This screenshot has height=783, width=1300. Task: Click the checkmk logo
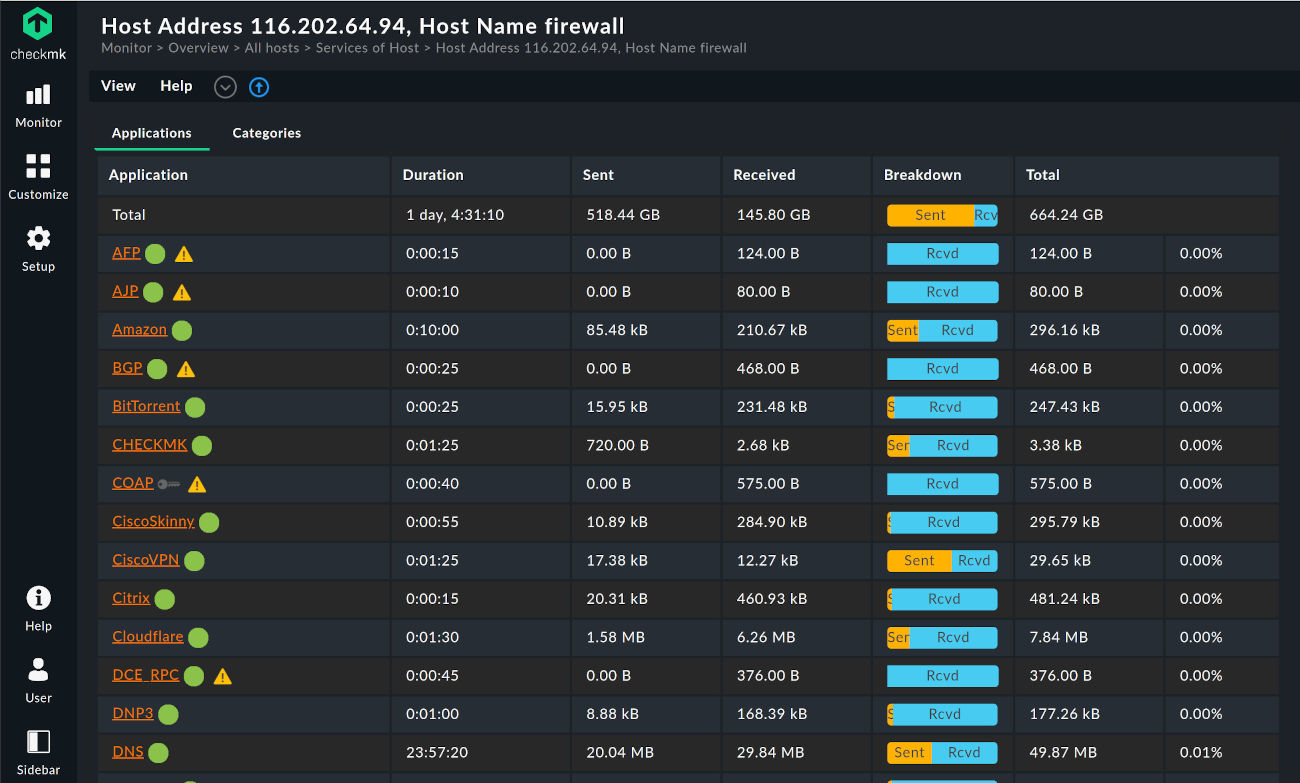[x=38, y=33]
